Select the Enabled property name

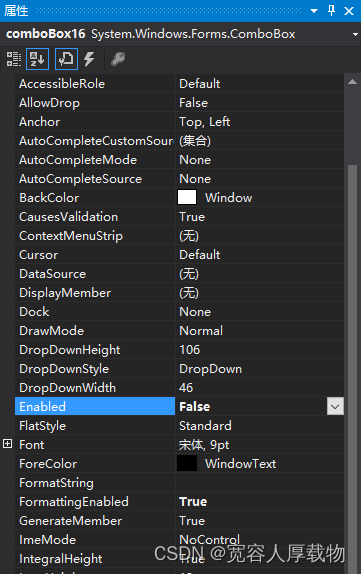tap(42, 406)
